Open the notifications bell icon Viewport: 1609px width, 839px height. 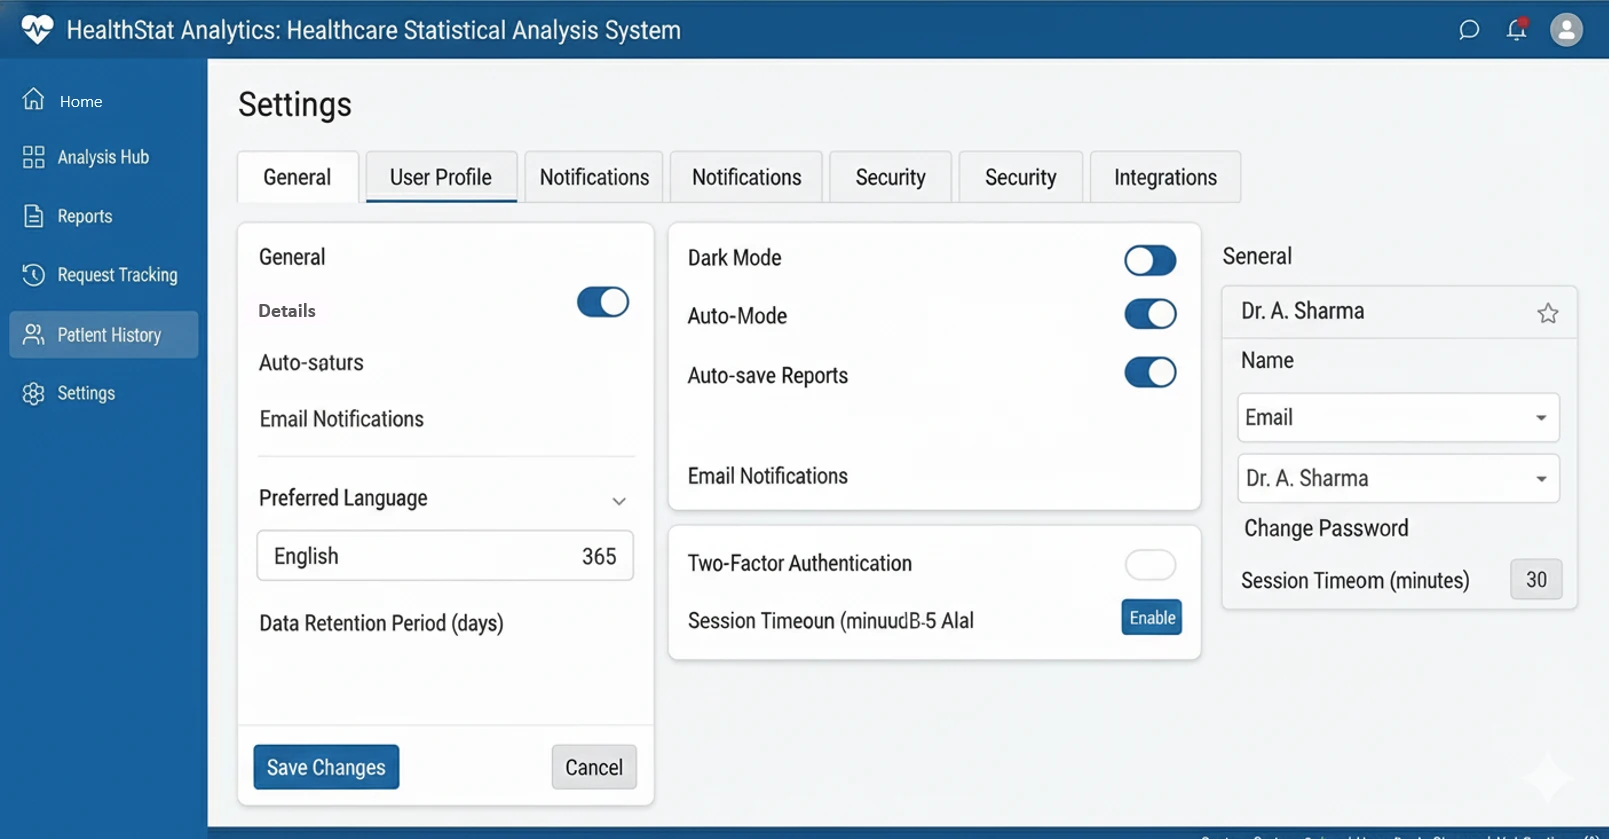click(1517, 30)
